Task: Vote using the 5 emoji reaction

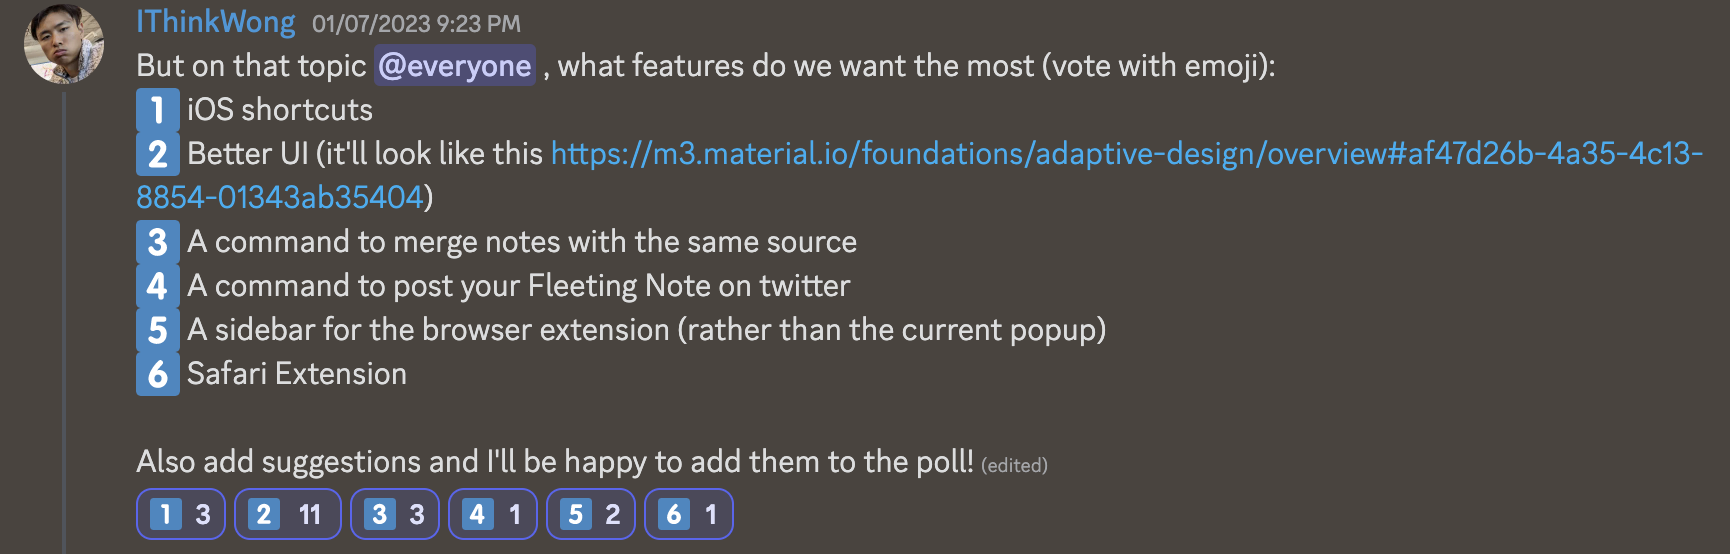Action: tap(591, 514)
